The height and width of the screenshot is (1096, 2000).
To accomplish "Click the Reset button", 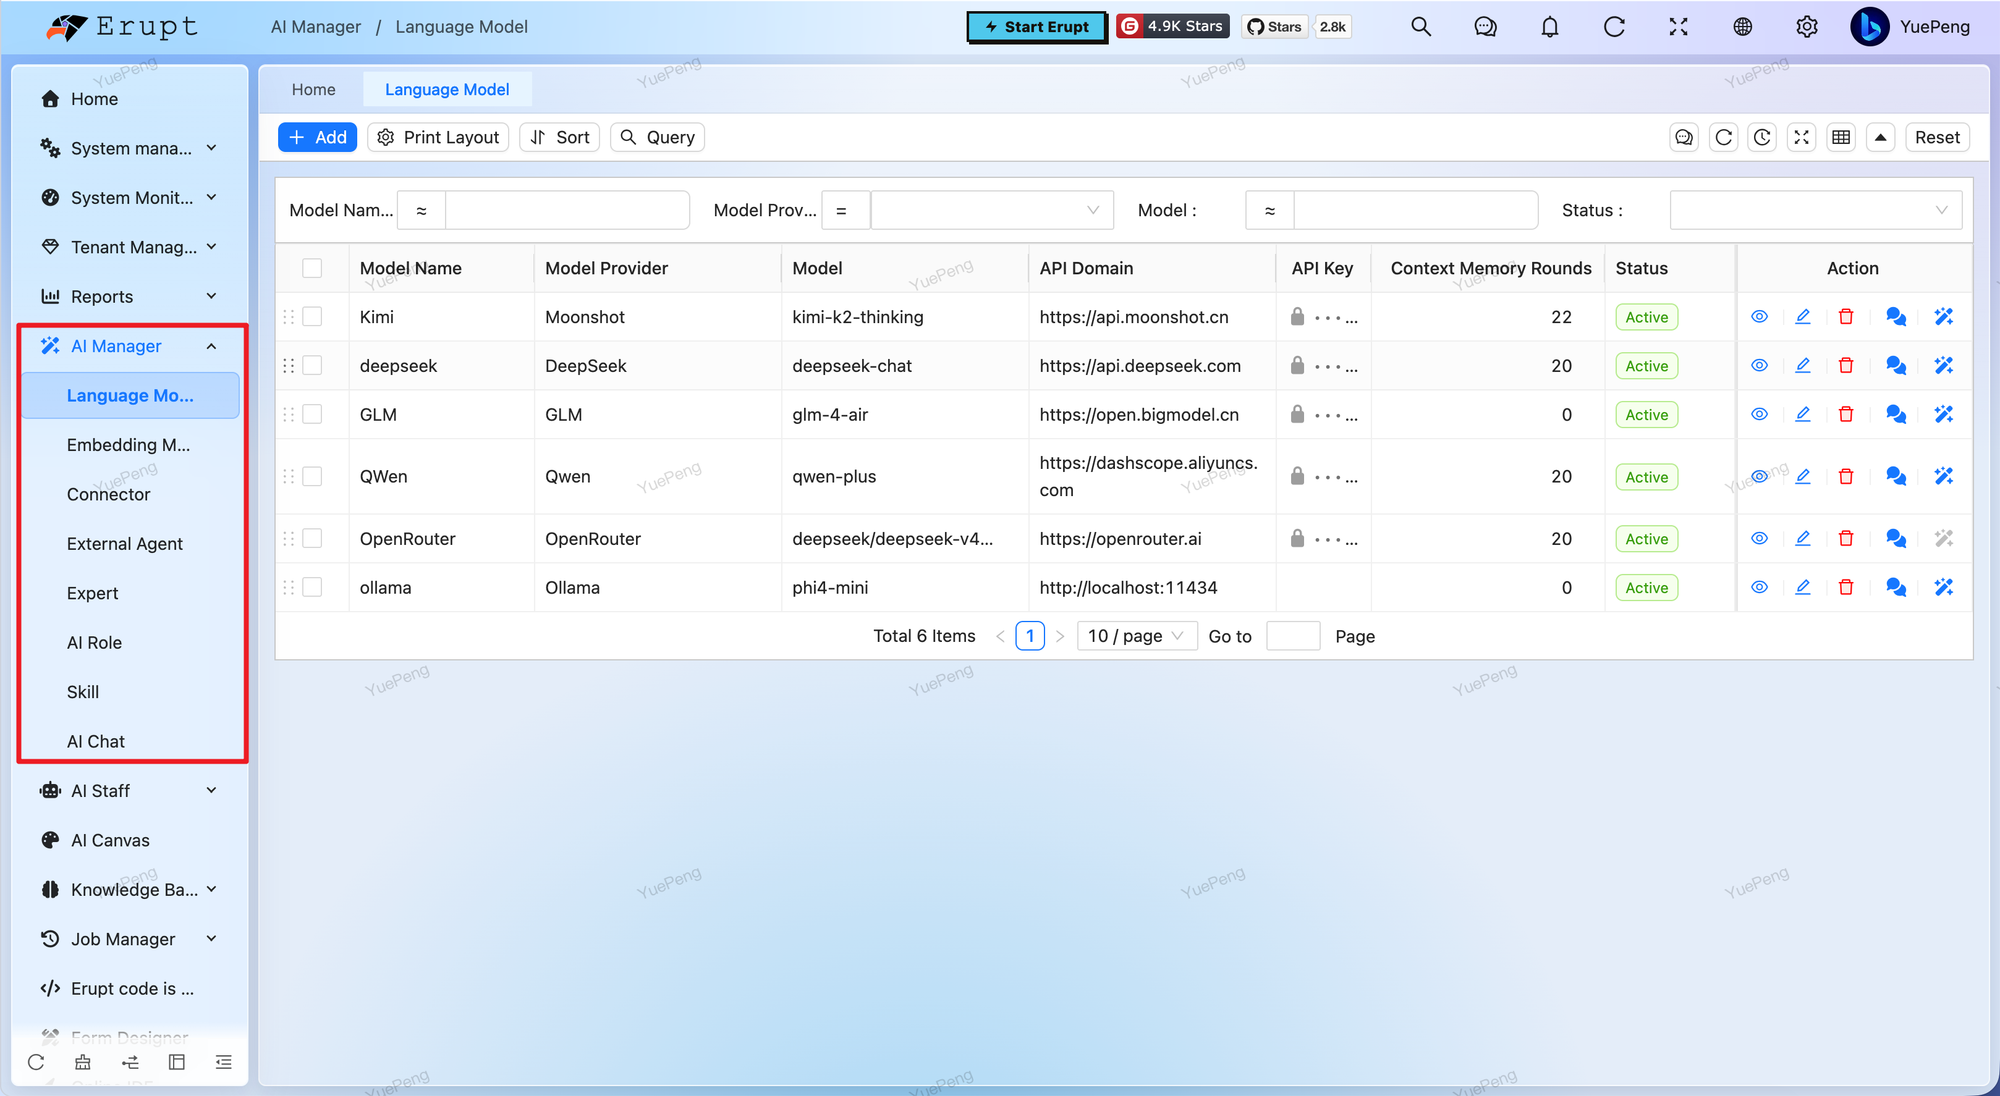I will tap(1937, 138).
